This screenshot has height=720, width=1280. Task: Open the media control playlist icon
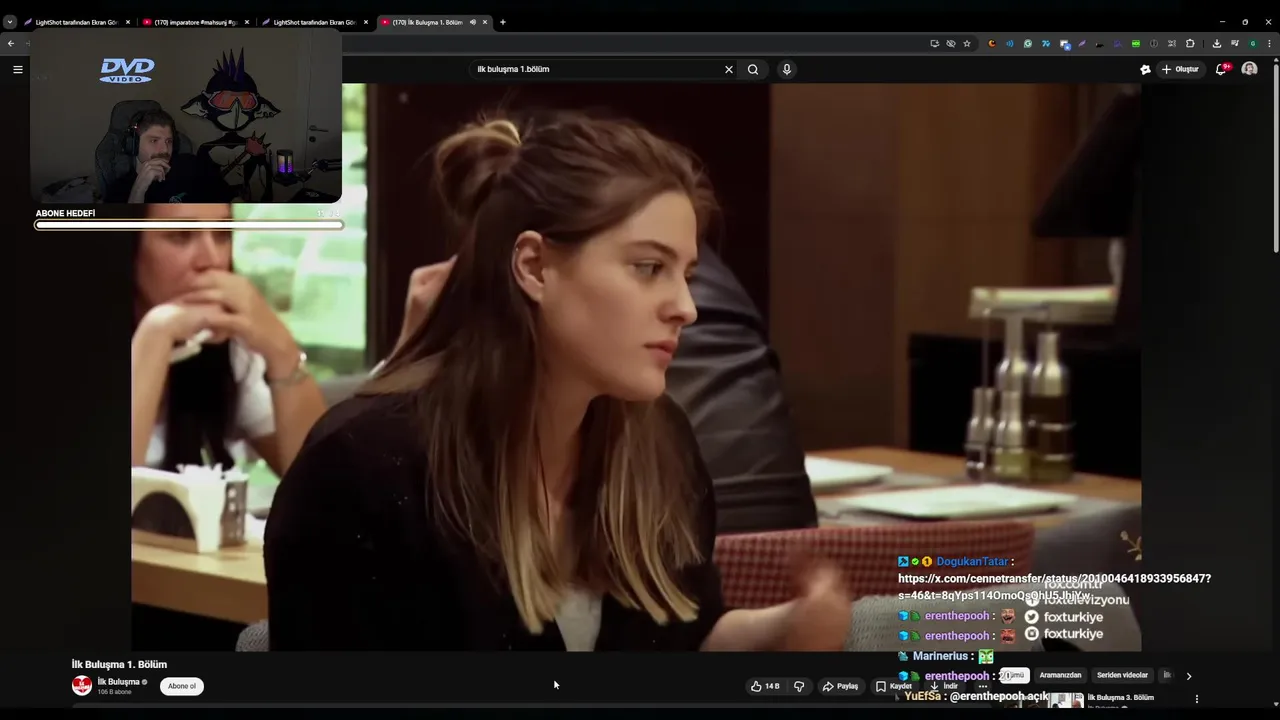coord(1235,43)
